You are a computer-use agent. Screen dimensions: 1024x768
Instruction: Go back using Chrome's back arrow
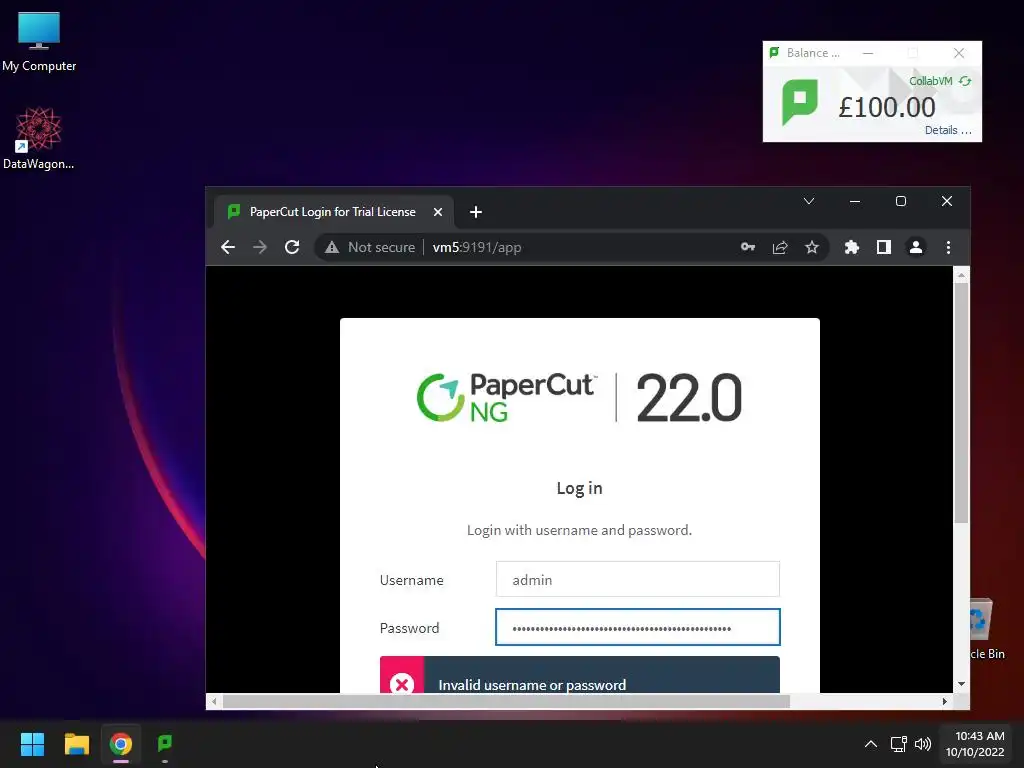pyautogui.click(x=228, y=248)
